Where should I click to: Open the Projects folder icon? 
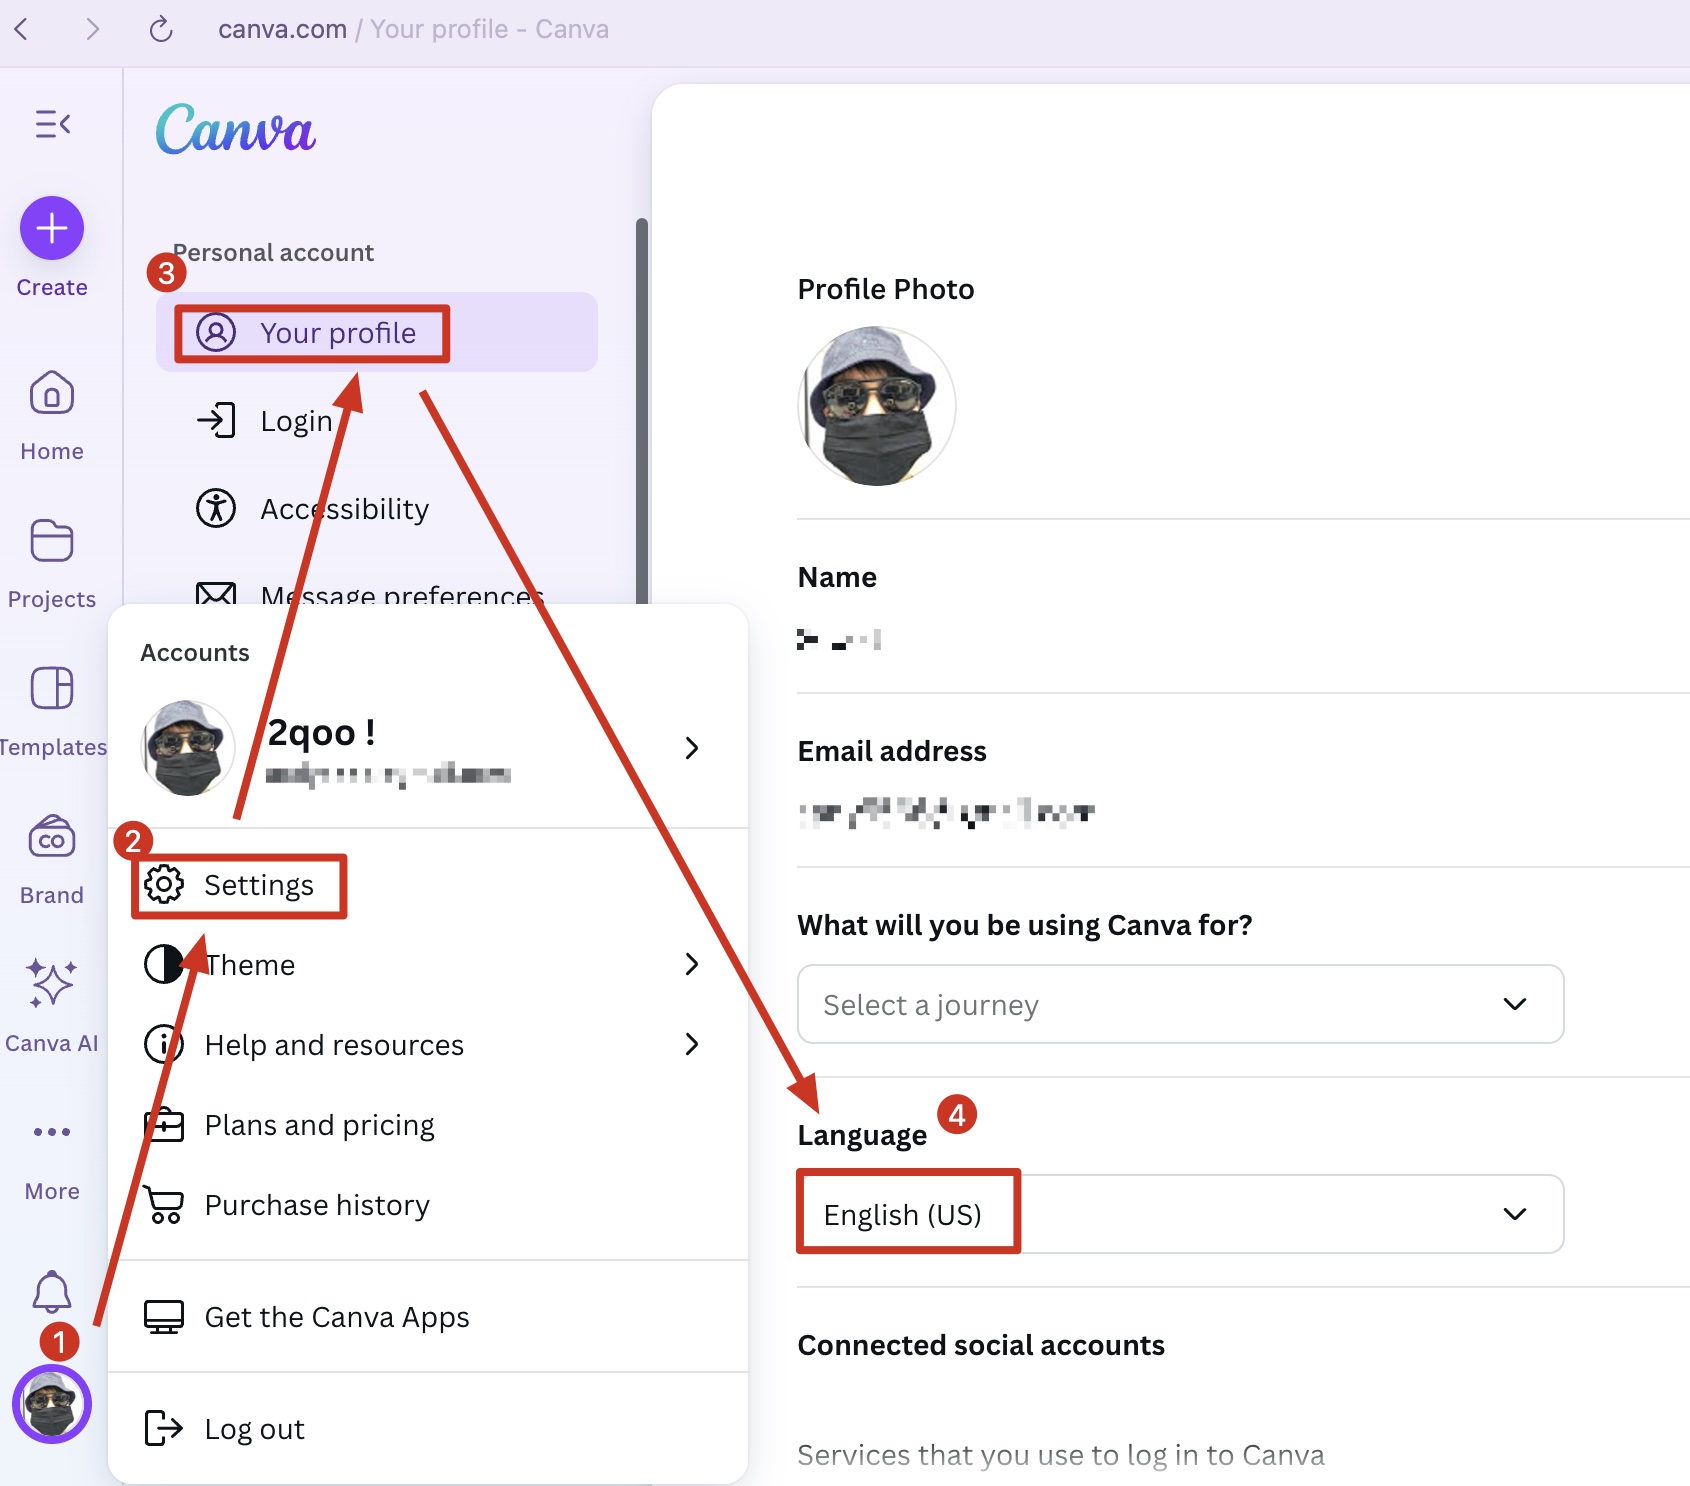[x=52, y=542]
